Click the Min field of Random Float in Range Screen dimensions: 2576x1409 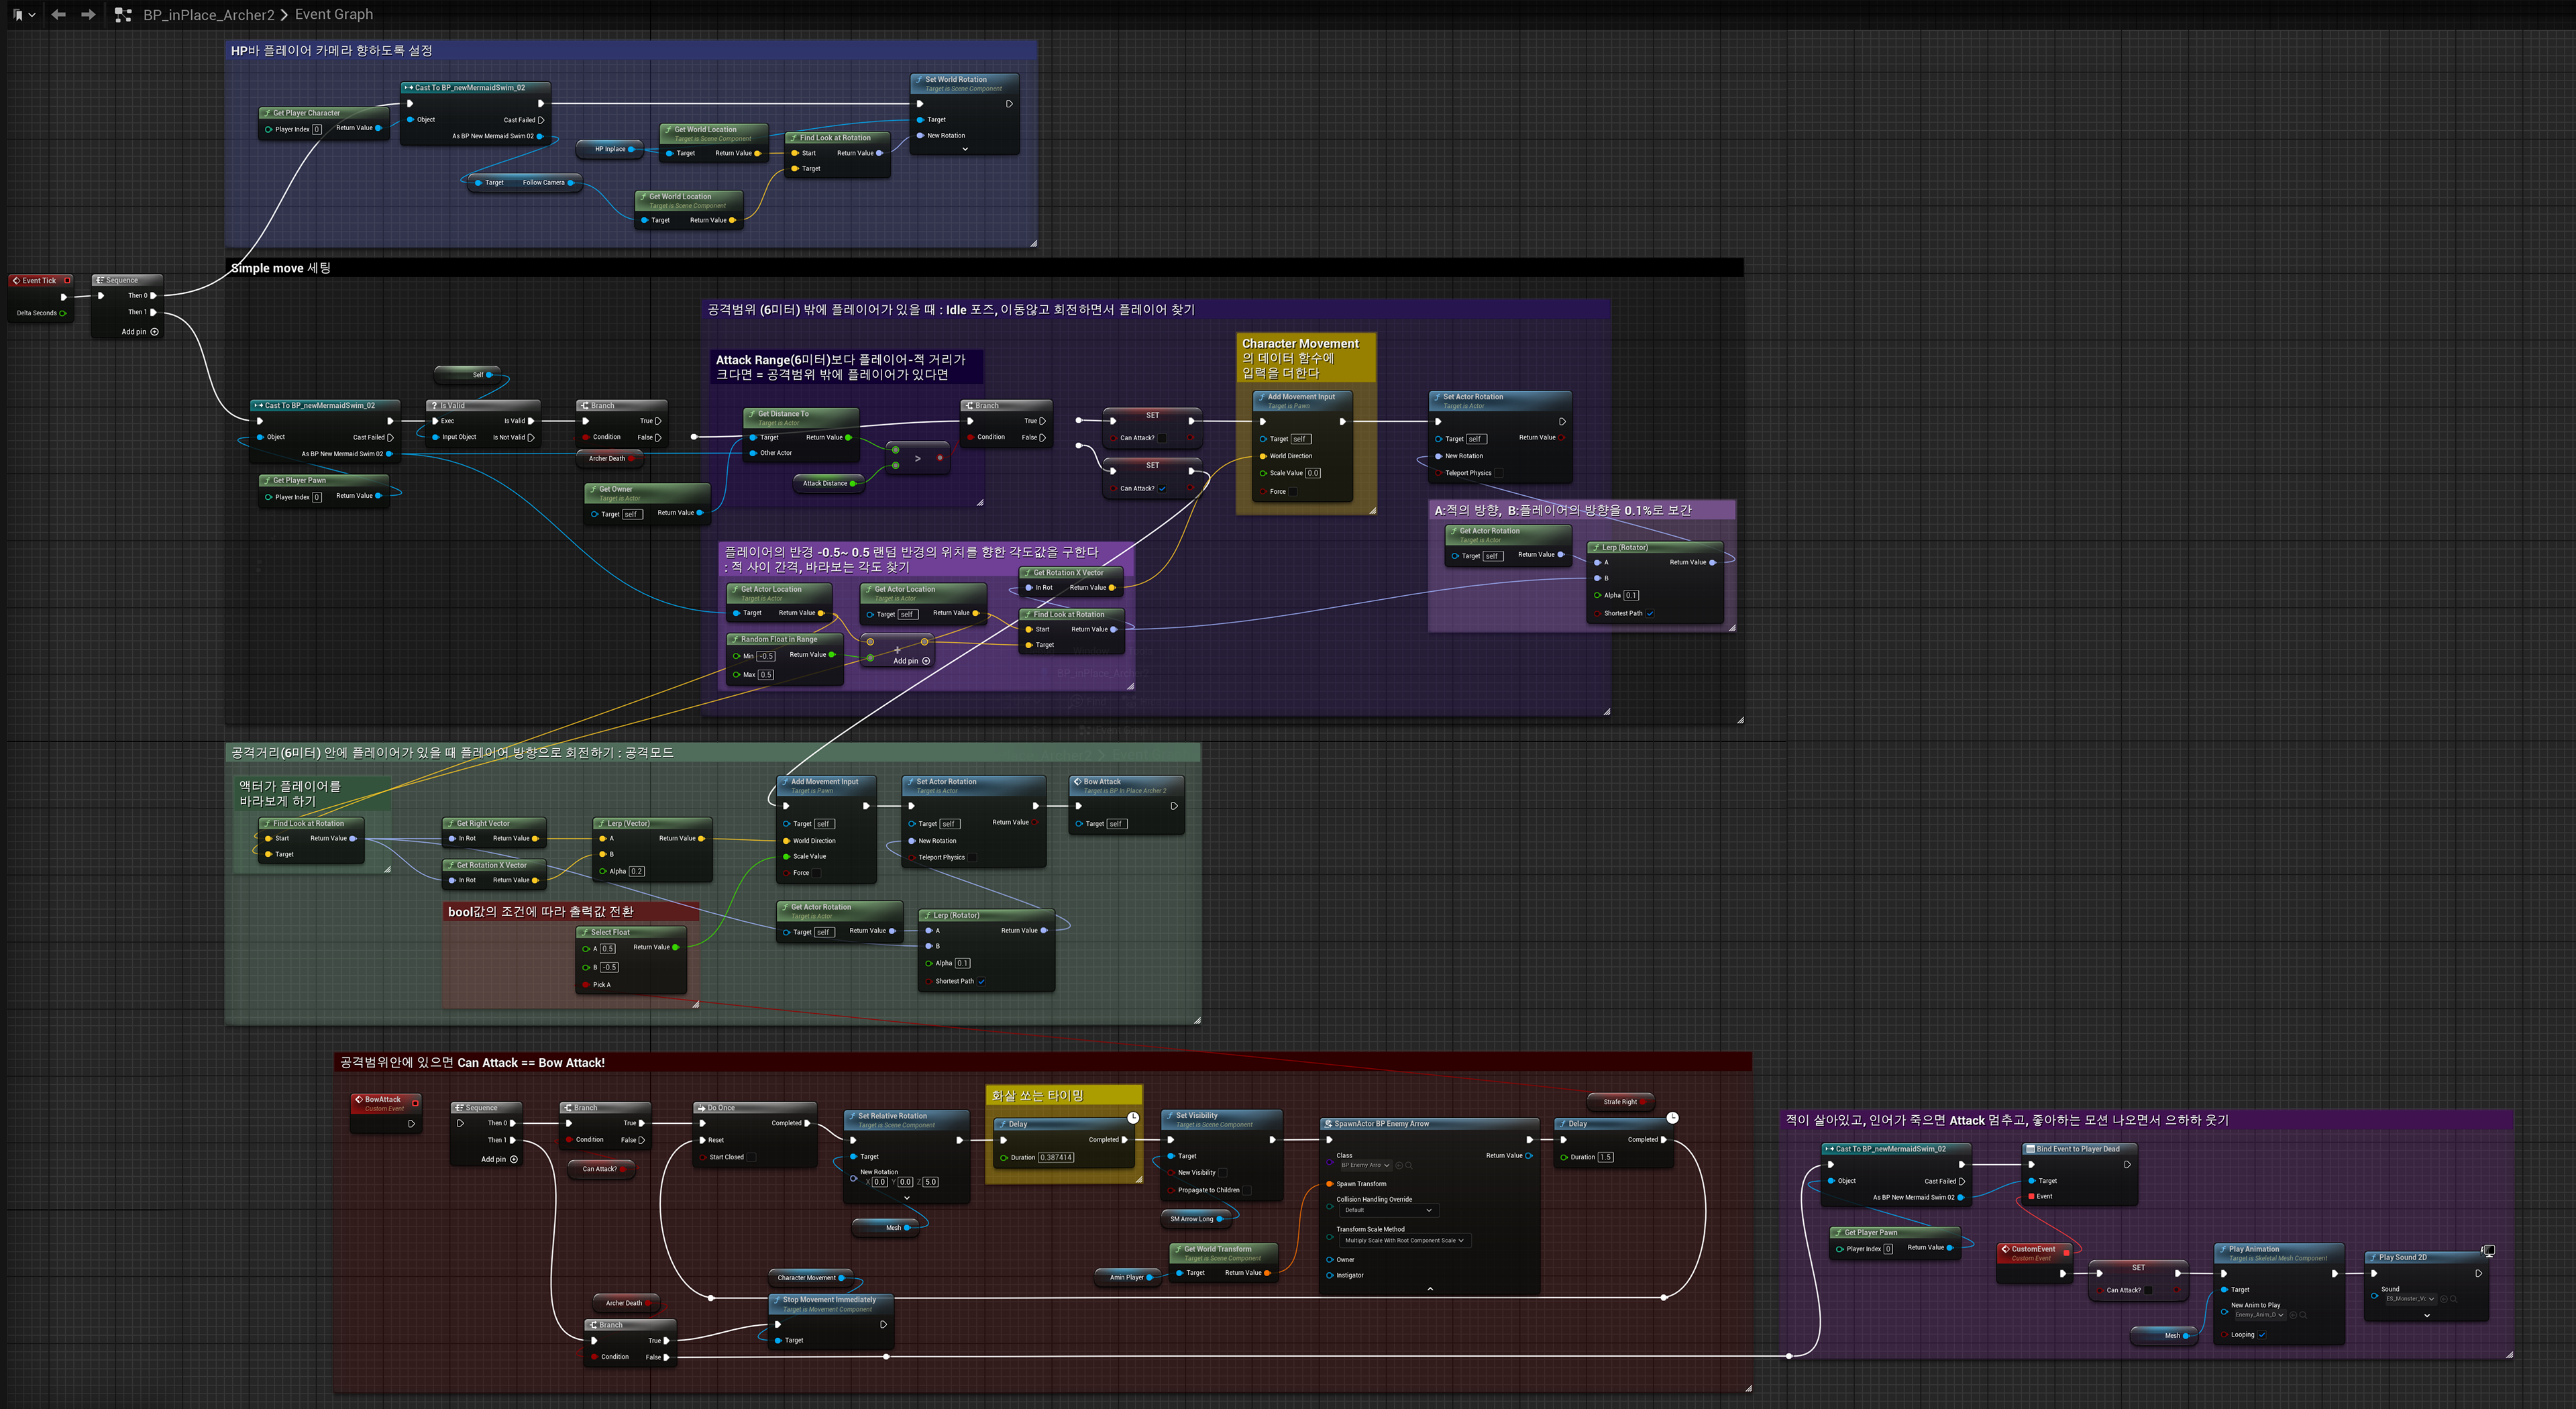tap(766, 656)
